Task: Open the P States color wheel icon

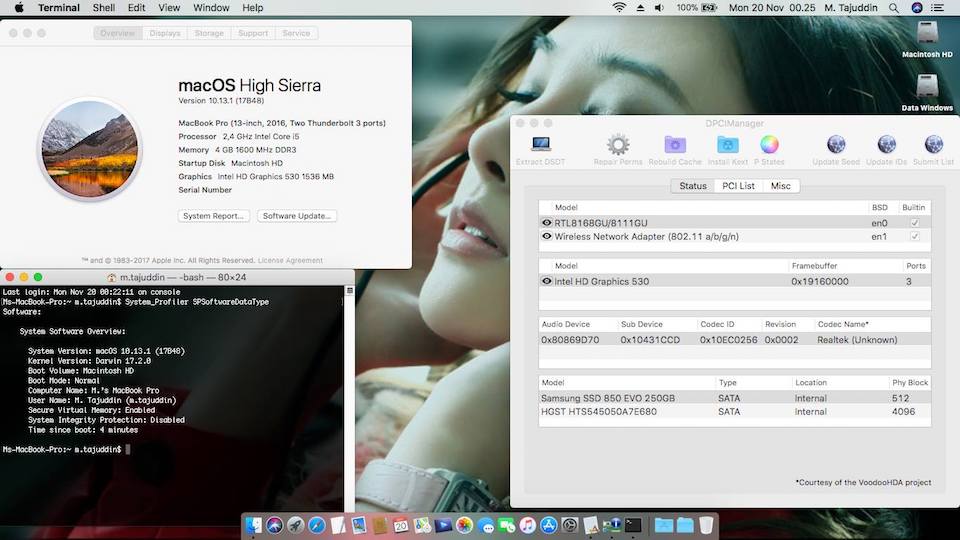Action: [769, 145]
